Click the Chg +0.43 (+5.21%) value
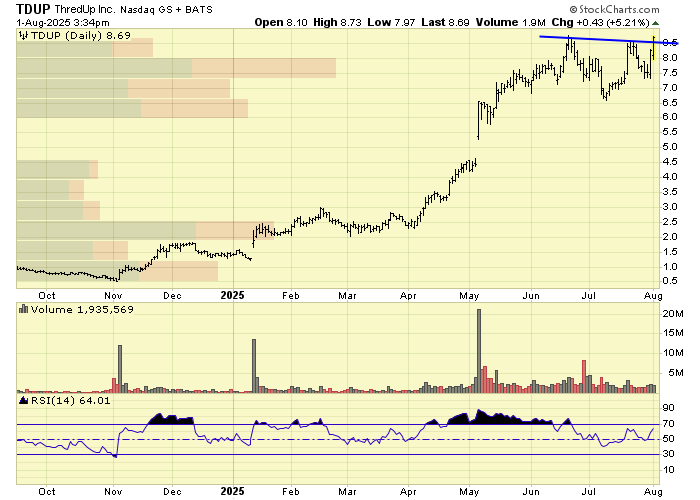Viewport: 700px width, 500px height. point(600,22)
